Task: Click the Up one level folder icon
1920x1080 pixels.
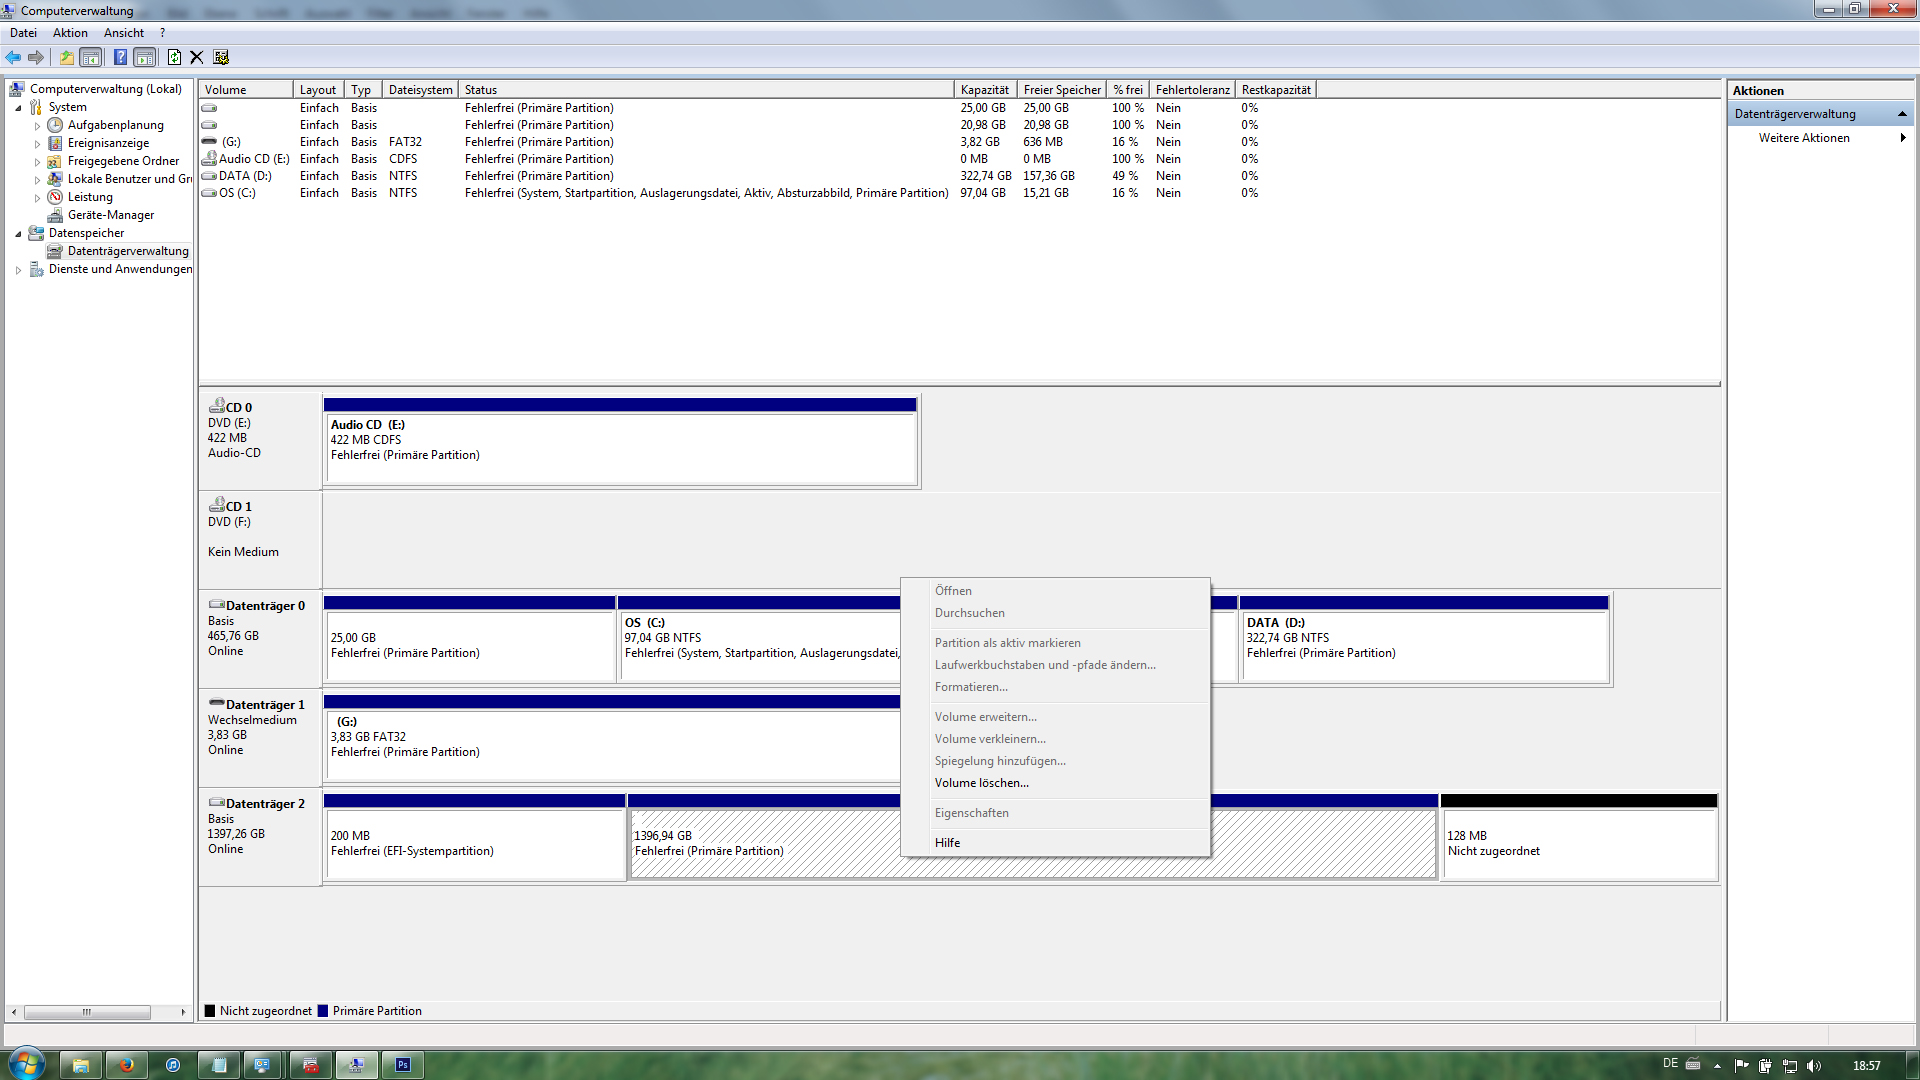Action: (66, 57)
